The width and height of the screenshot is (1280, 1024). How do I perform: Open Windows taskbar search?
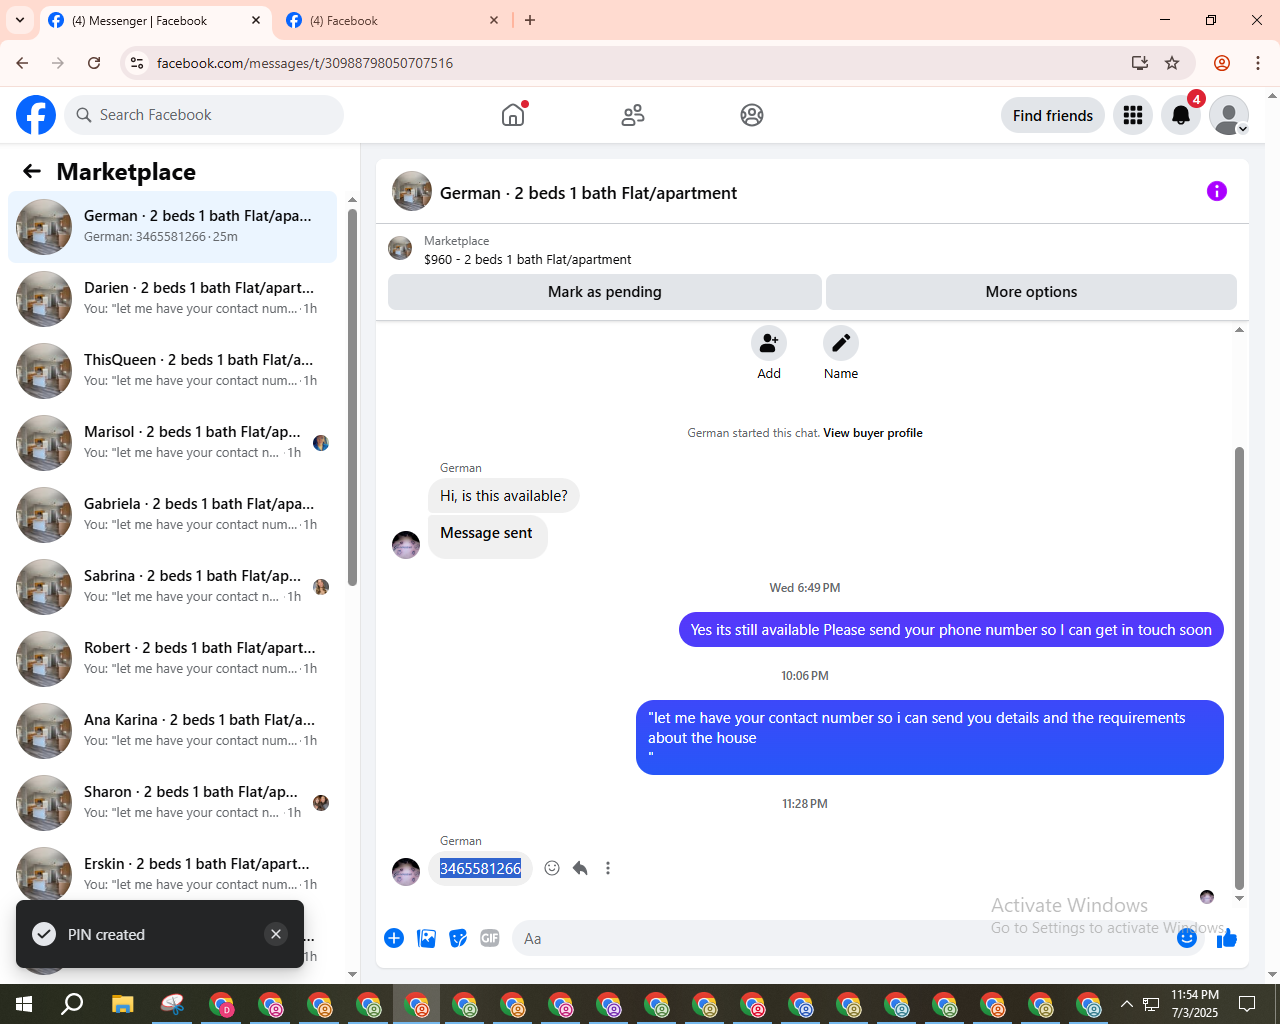click(72, 1004)
